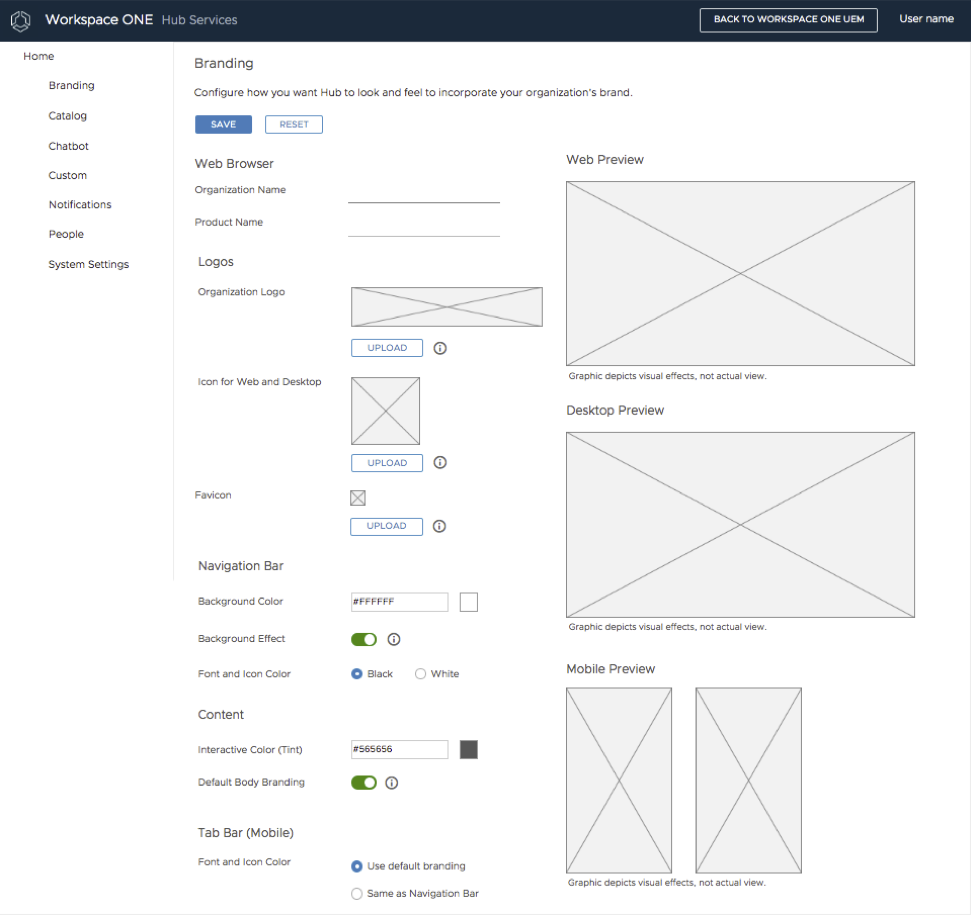Show info for Background Effect
This screenshot has width=975, height=920.
tap(394, 640)
